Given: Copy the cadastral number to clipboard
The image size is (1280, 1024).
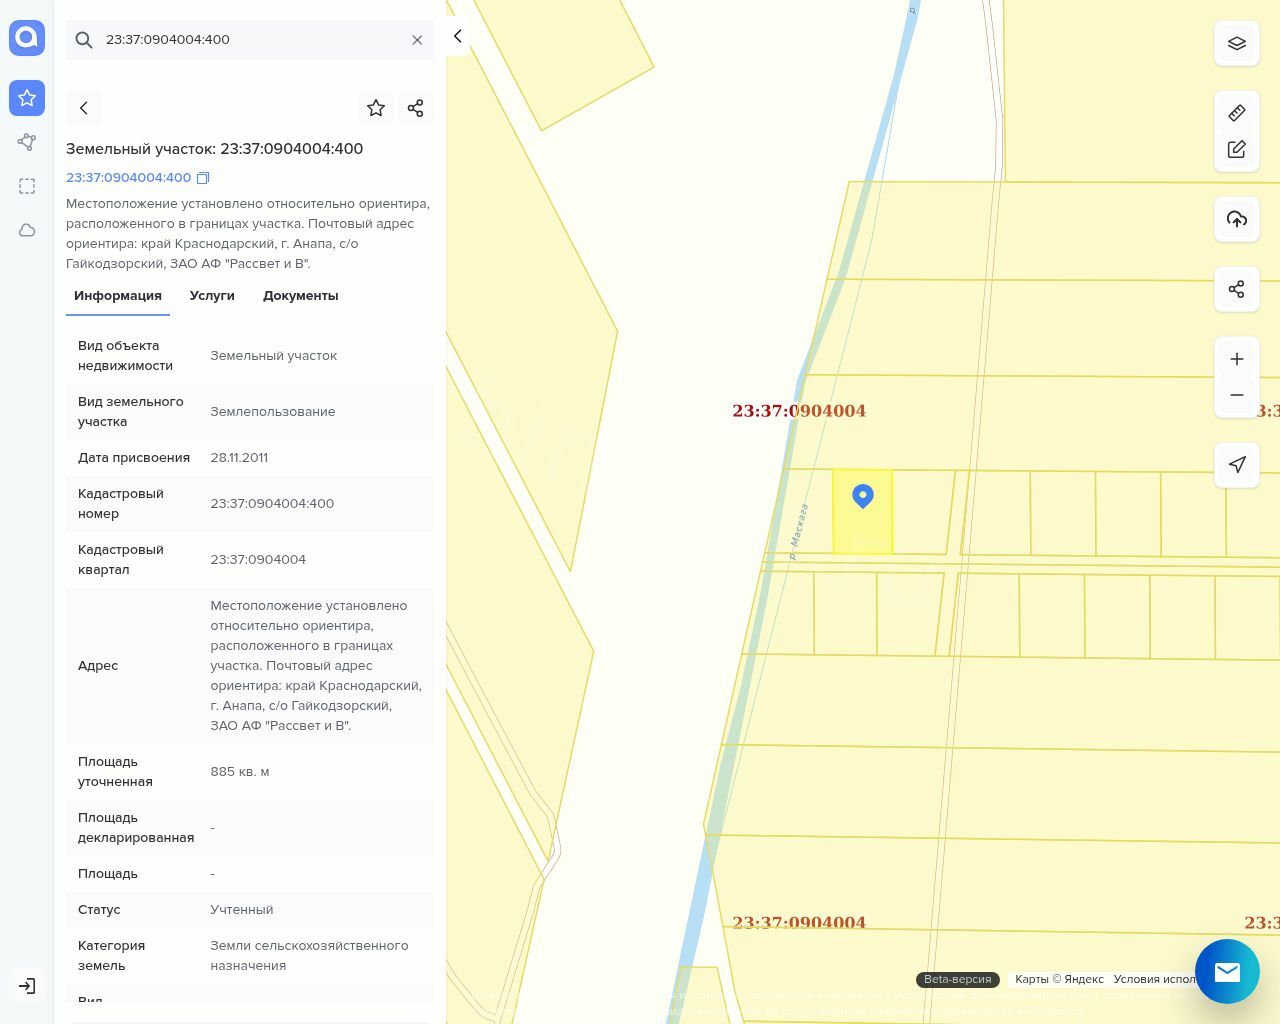Looking at the screenshot, I should [203, 178].
